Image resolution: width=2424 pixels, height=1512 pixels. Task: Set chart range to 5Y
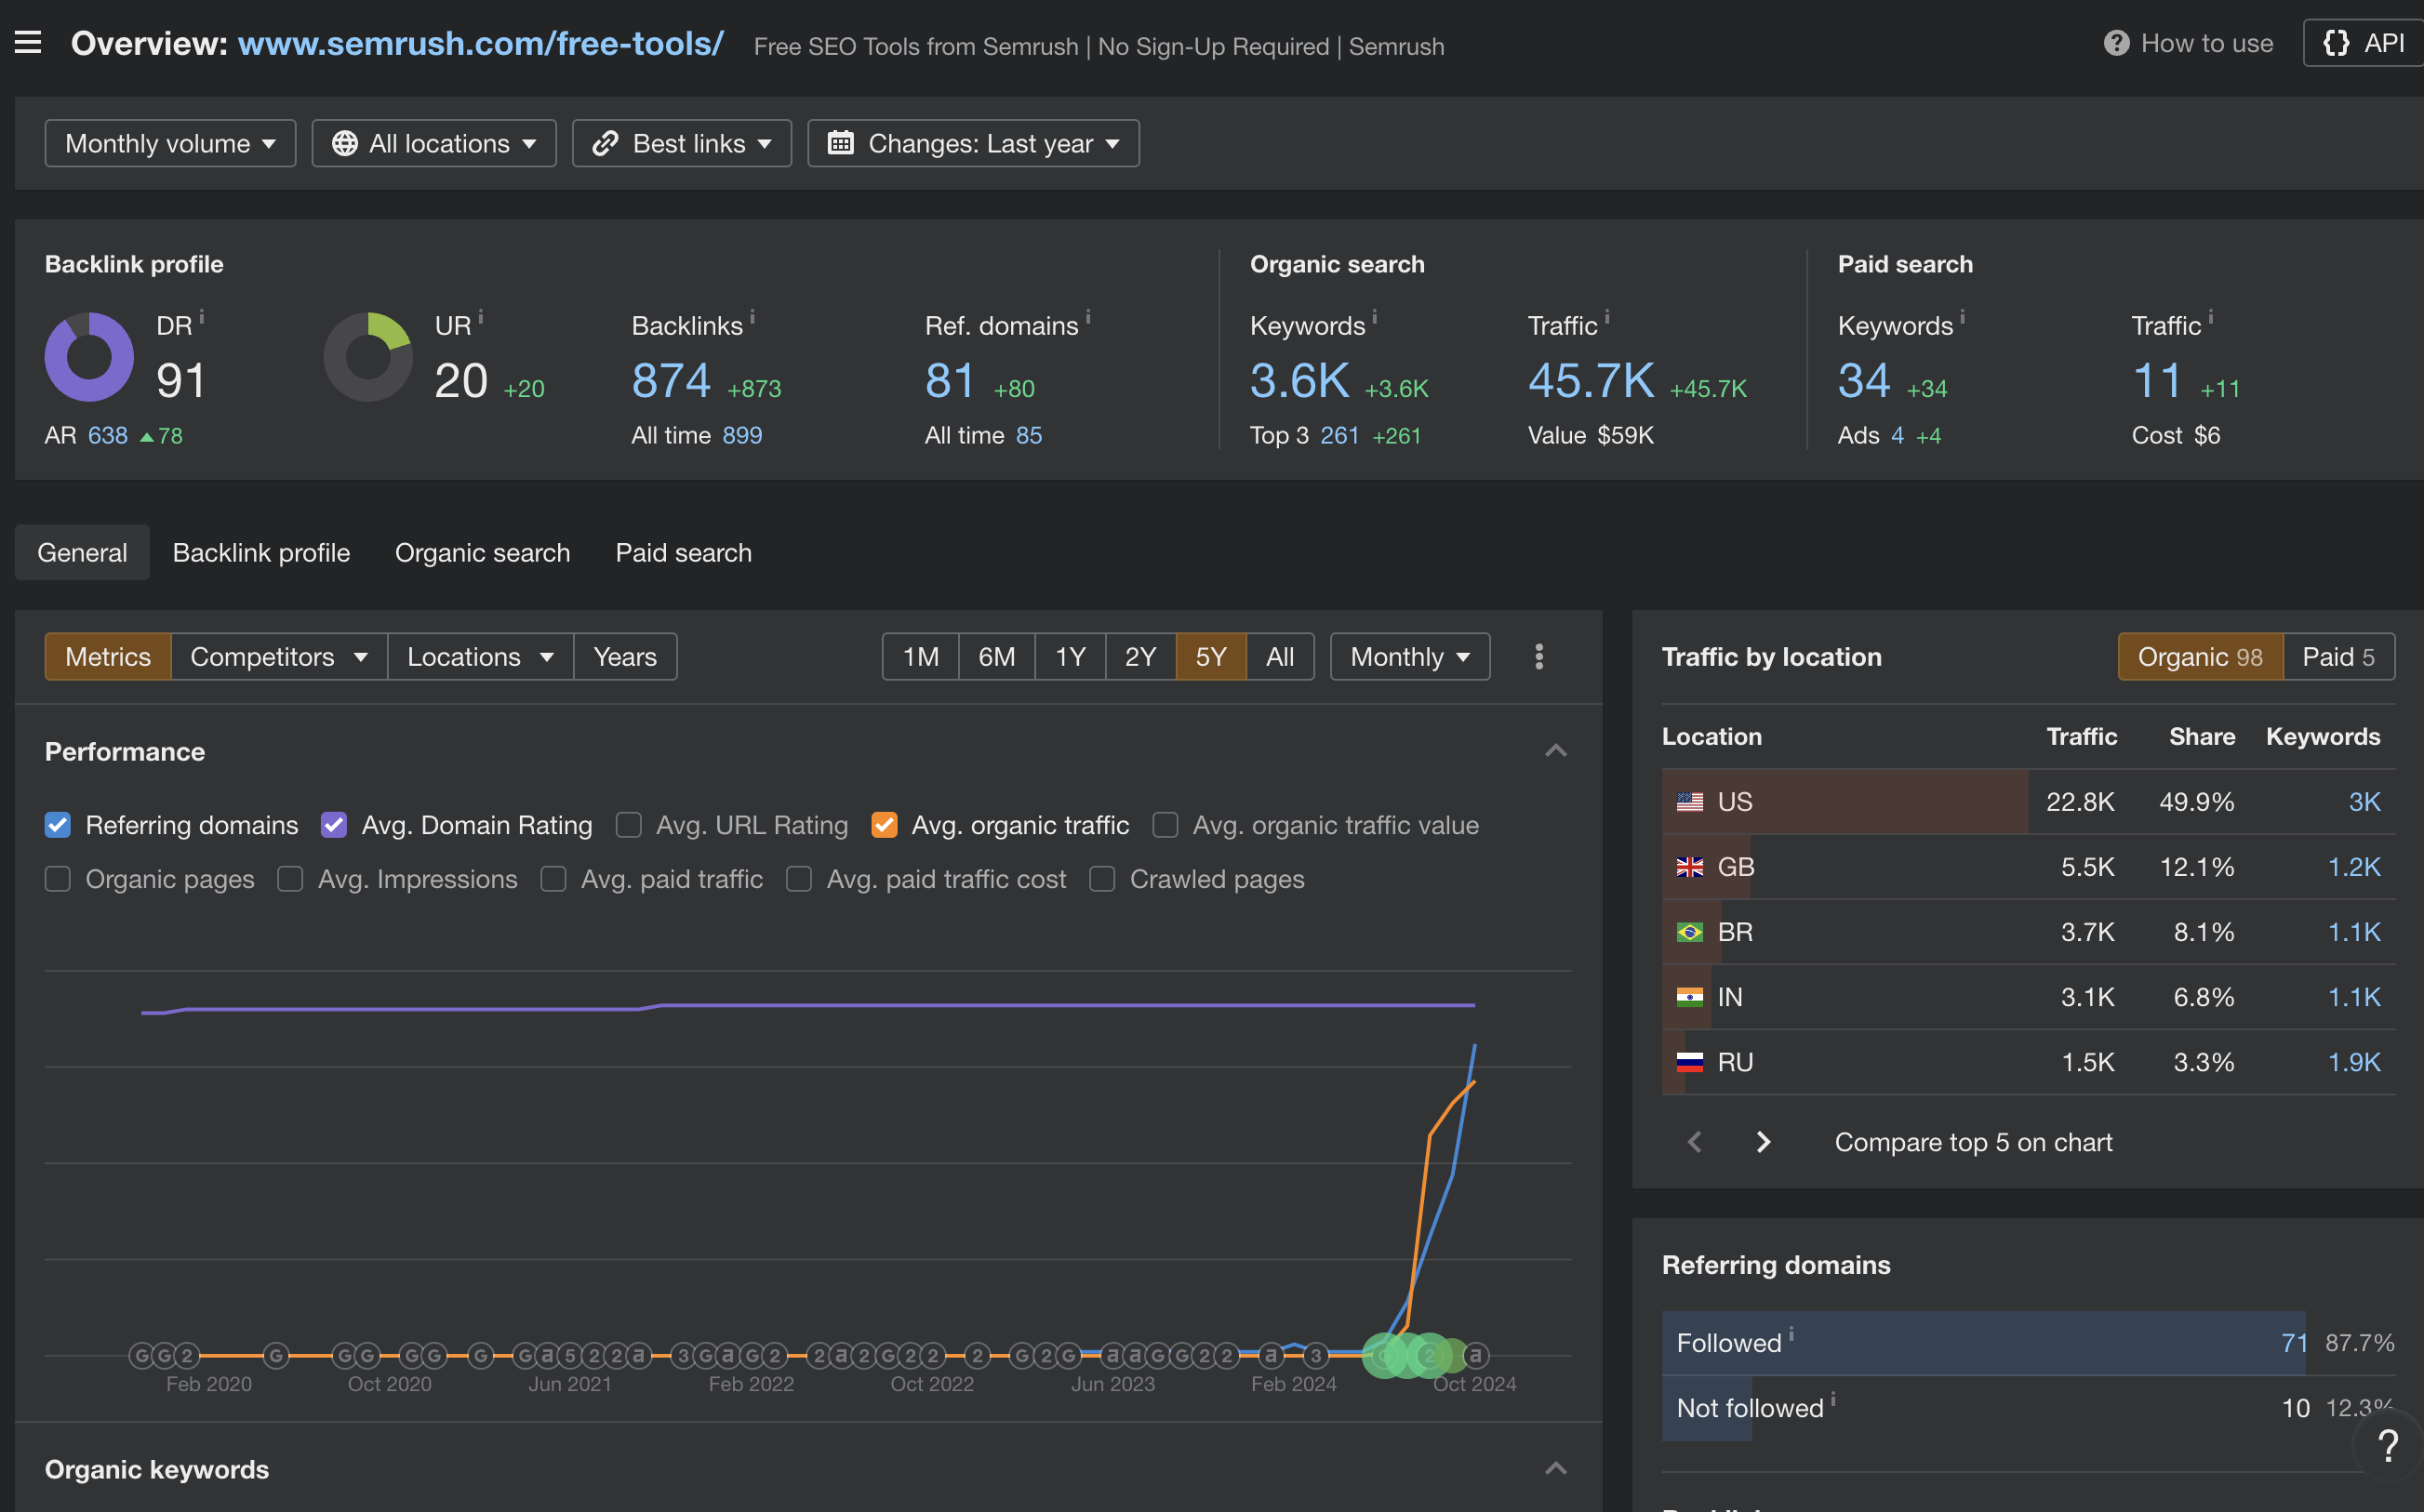click(x=1211, y=657)
